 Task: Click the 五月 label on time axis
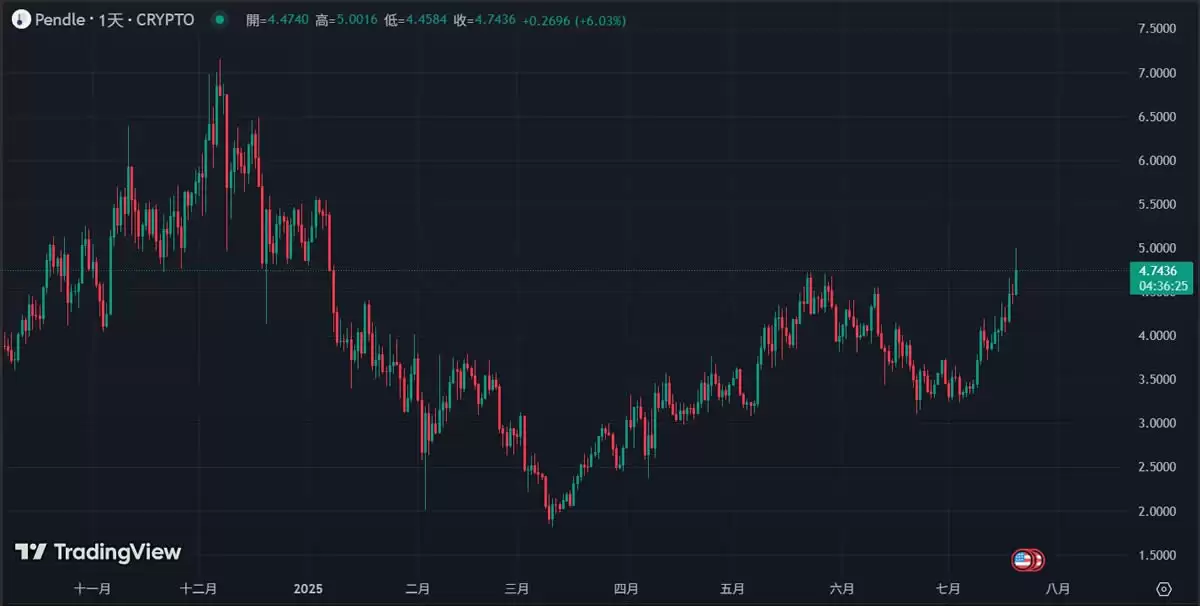point(732,589)
